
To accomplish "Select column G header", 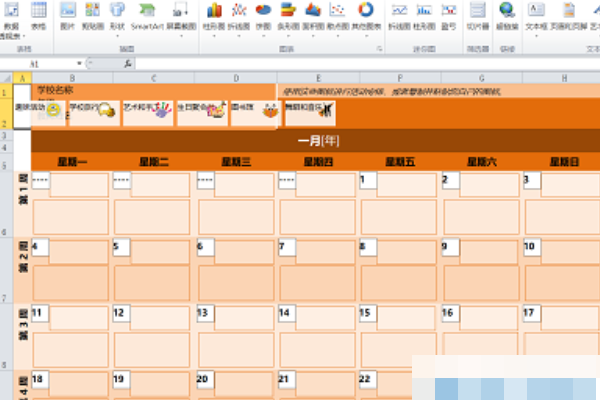I will pyautogui.click(x=481, y=78).
